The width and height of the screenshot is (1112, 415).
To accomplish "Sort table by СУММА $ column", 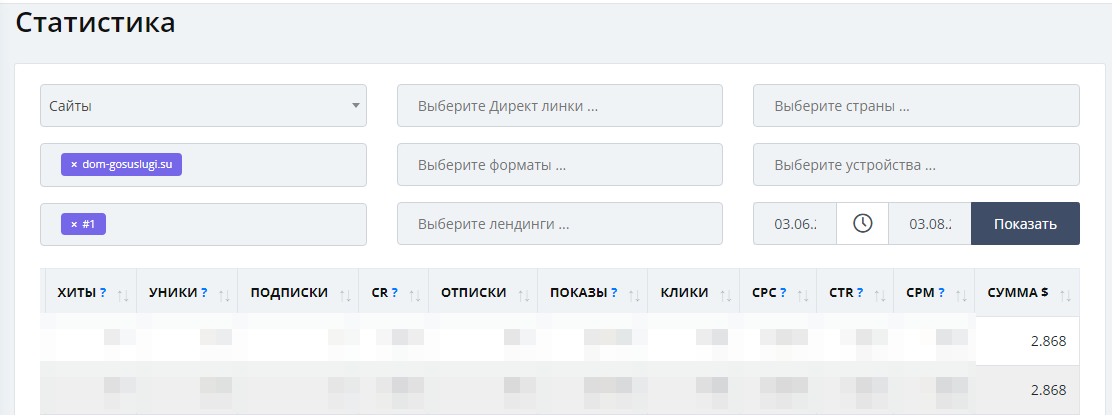I will point(1065,294).
